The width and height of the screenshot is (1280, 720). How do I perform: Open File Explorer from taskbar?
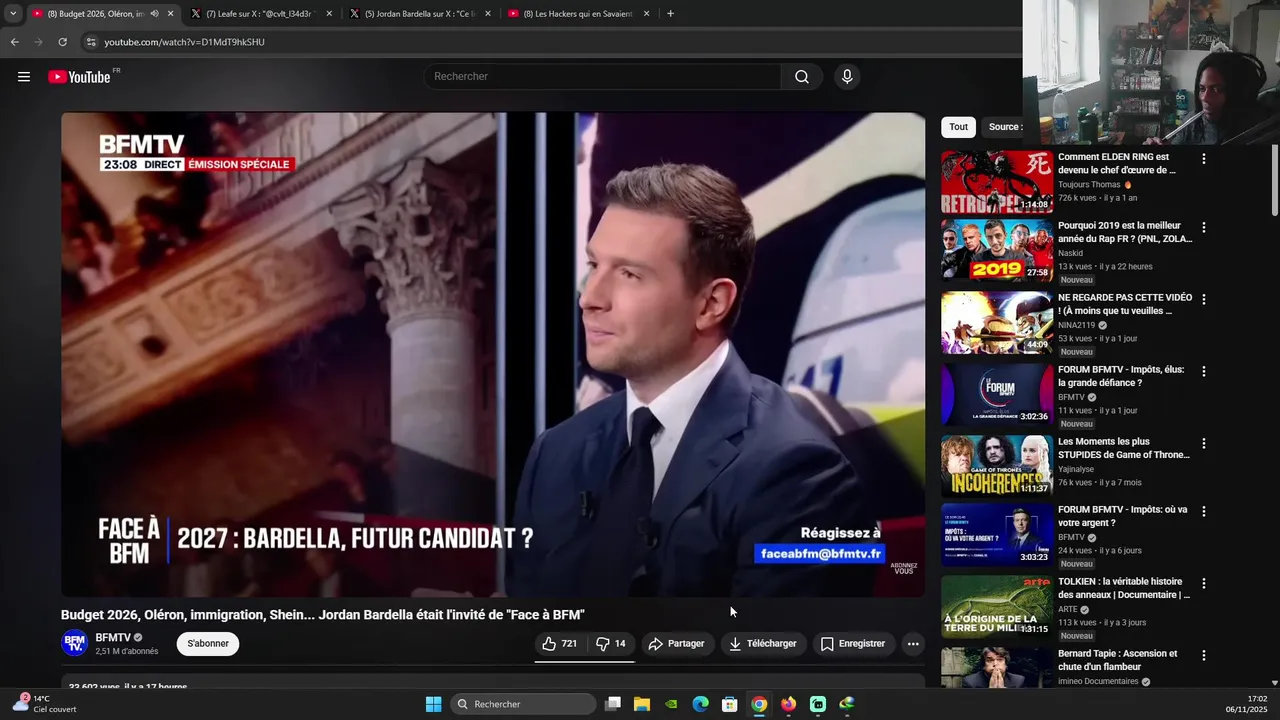(x=642, y=704)
